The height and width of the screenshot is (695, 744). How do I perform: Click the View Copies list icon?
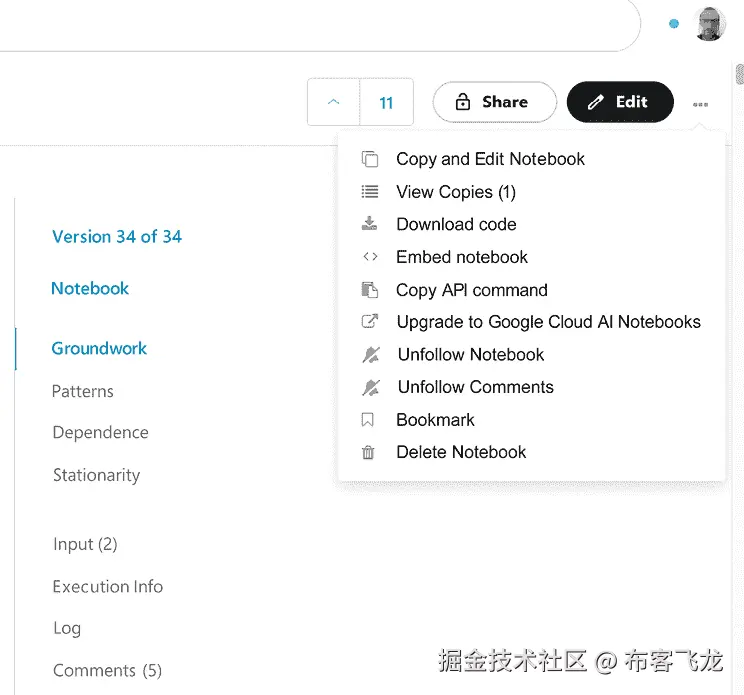(370, 192)
